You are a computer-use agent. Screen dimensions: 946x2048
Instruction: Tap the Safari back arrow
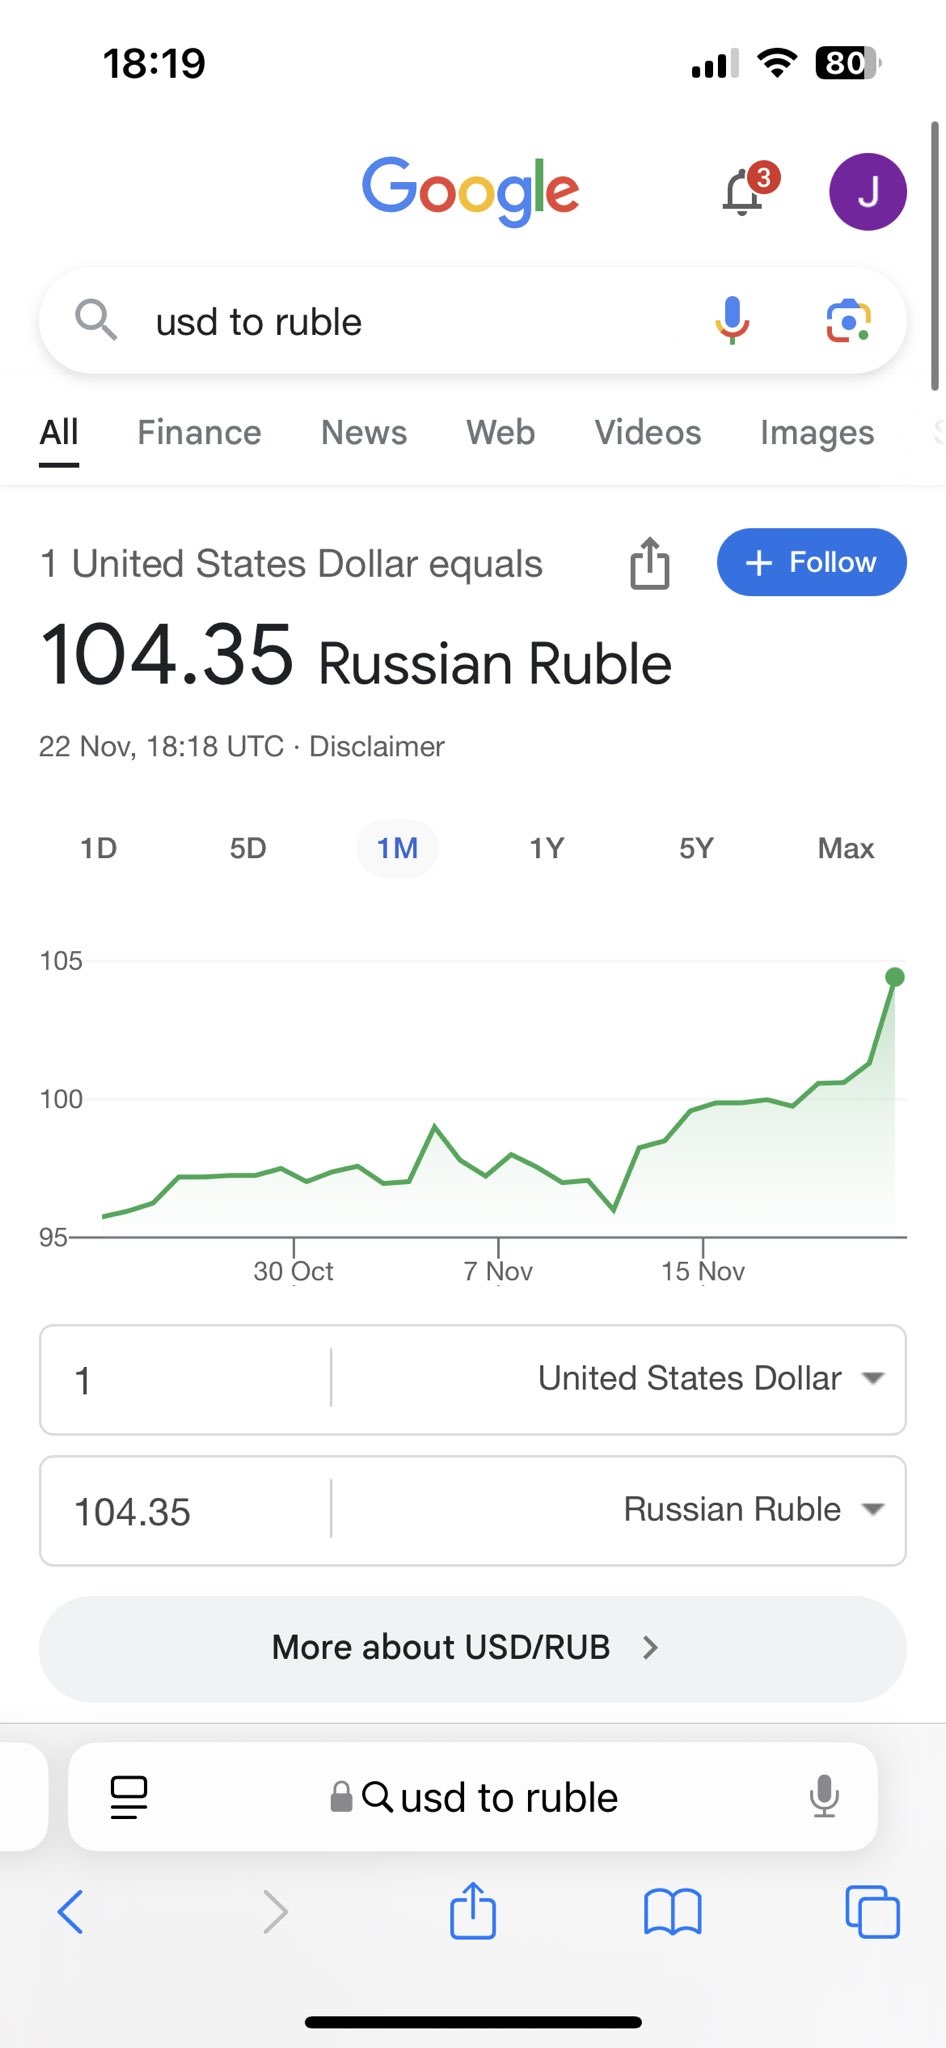pos(71,1912)
